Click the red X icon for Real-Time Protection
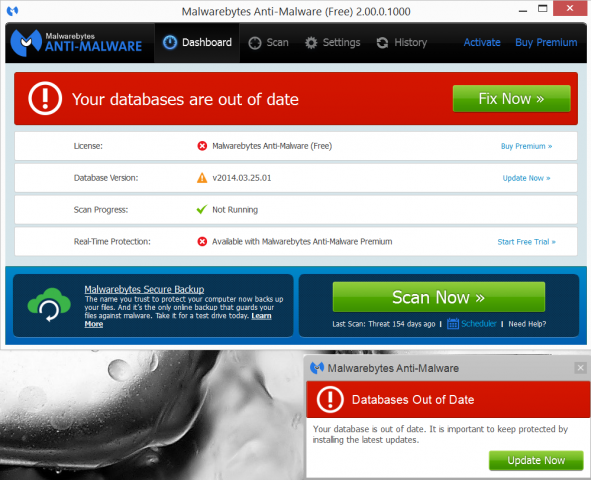Image resolution: width=591 pixels, height=480 pixels. (202, 242)
